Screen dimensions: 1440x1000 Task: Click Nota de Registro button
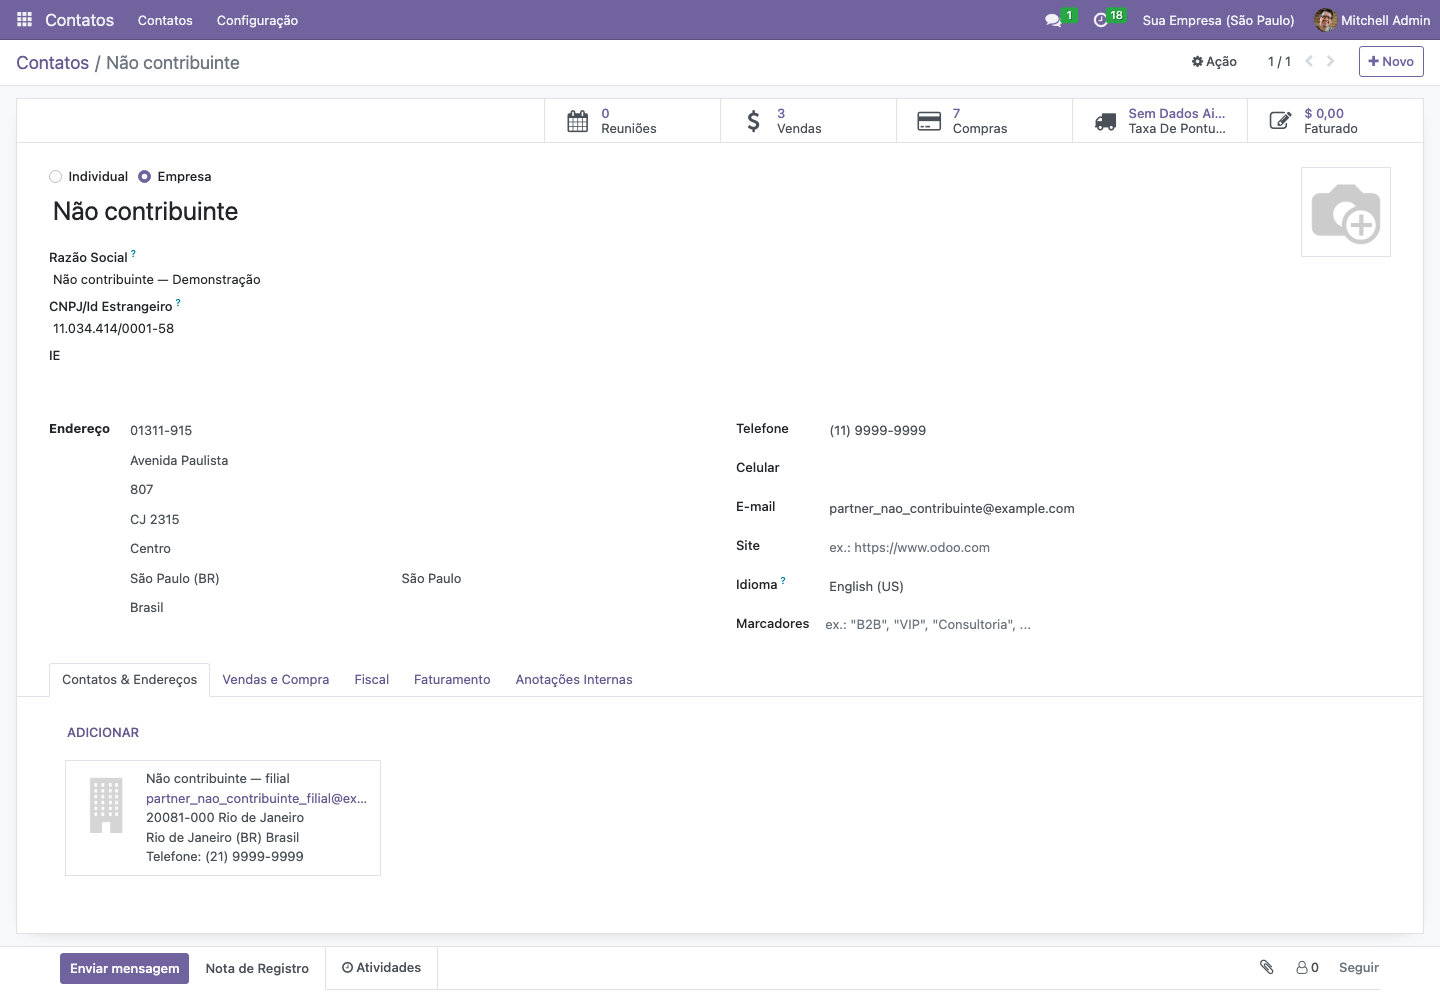257,968
